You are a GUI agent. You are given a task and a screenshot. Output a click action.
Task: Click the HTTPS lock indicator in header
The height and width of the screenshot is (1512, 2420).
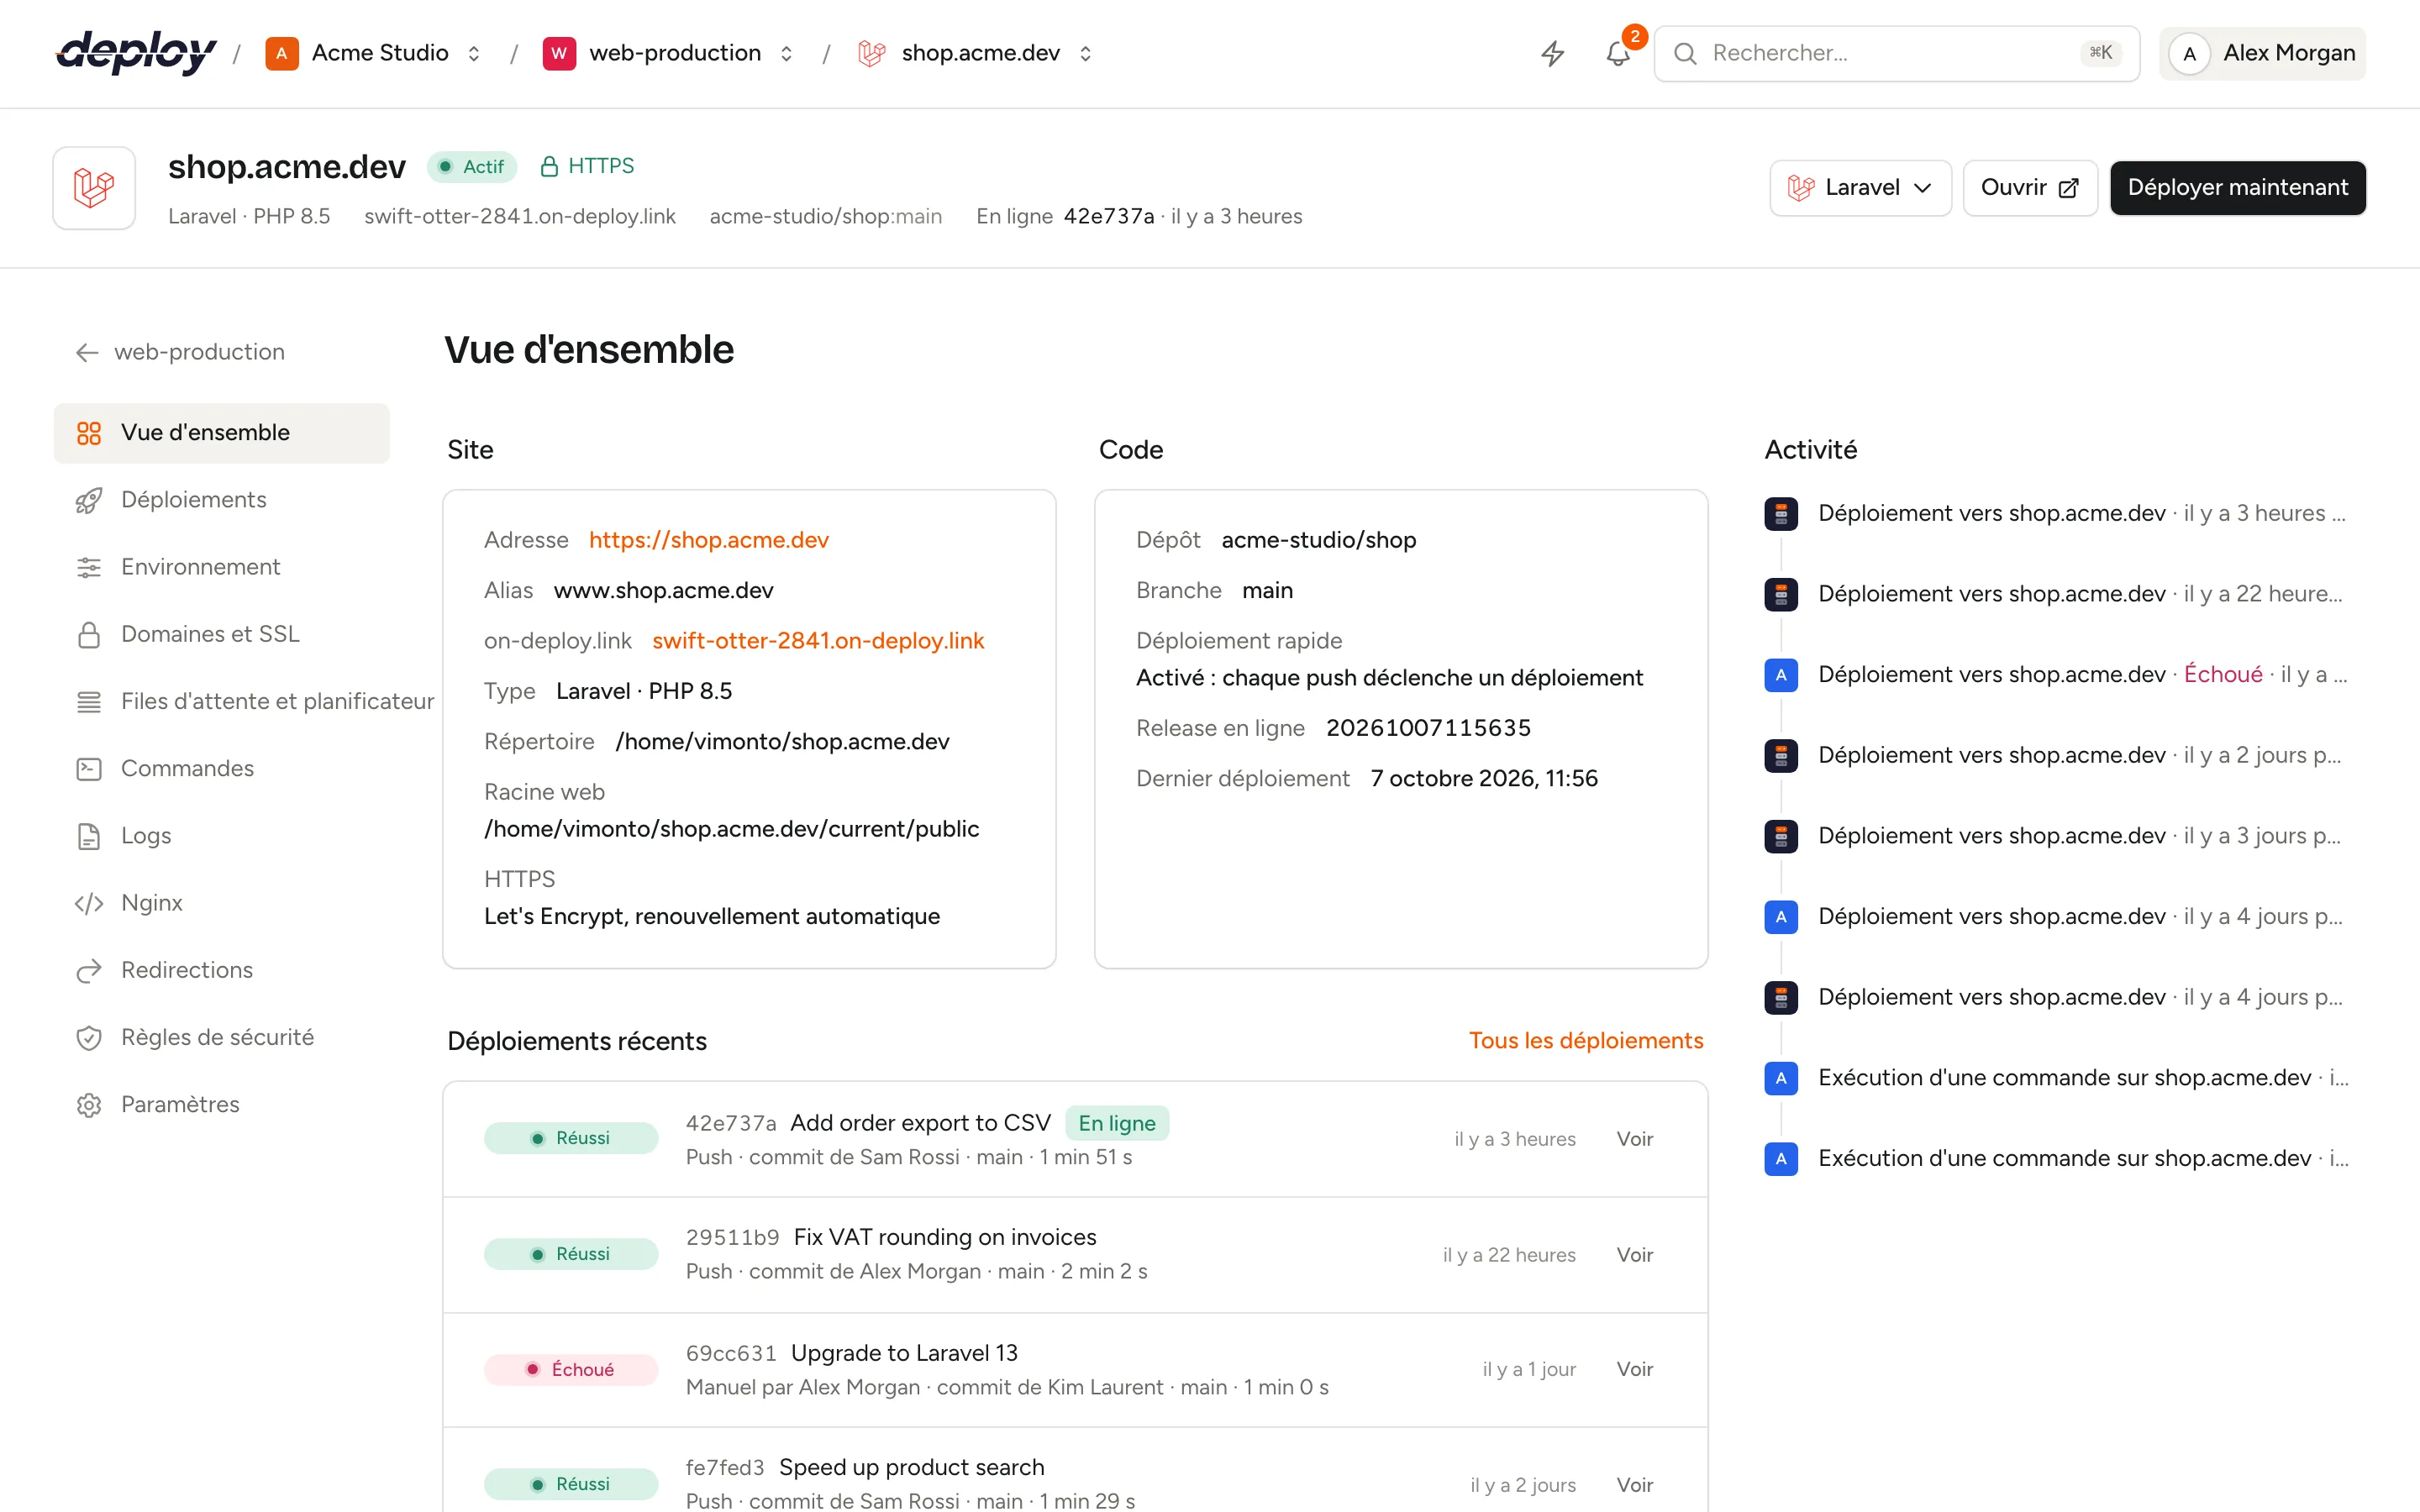(587, 166)
